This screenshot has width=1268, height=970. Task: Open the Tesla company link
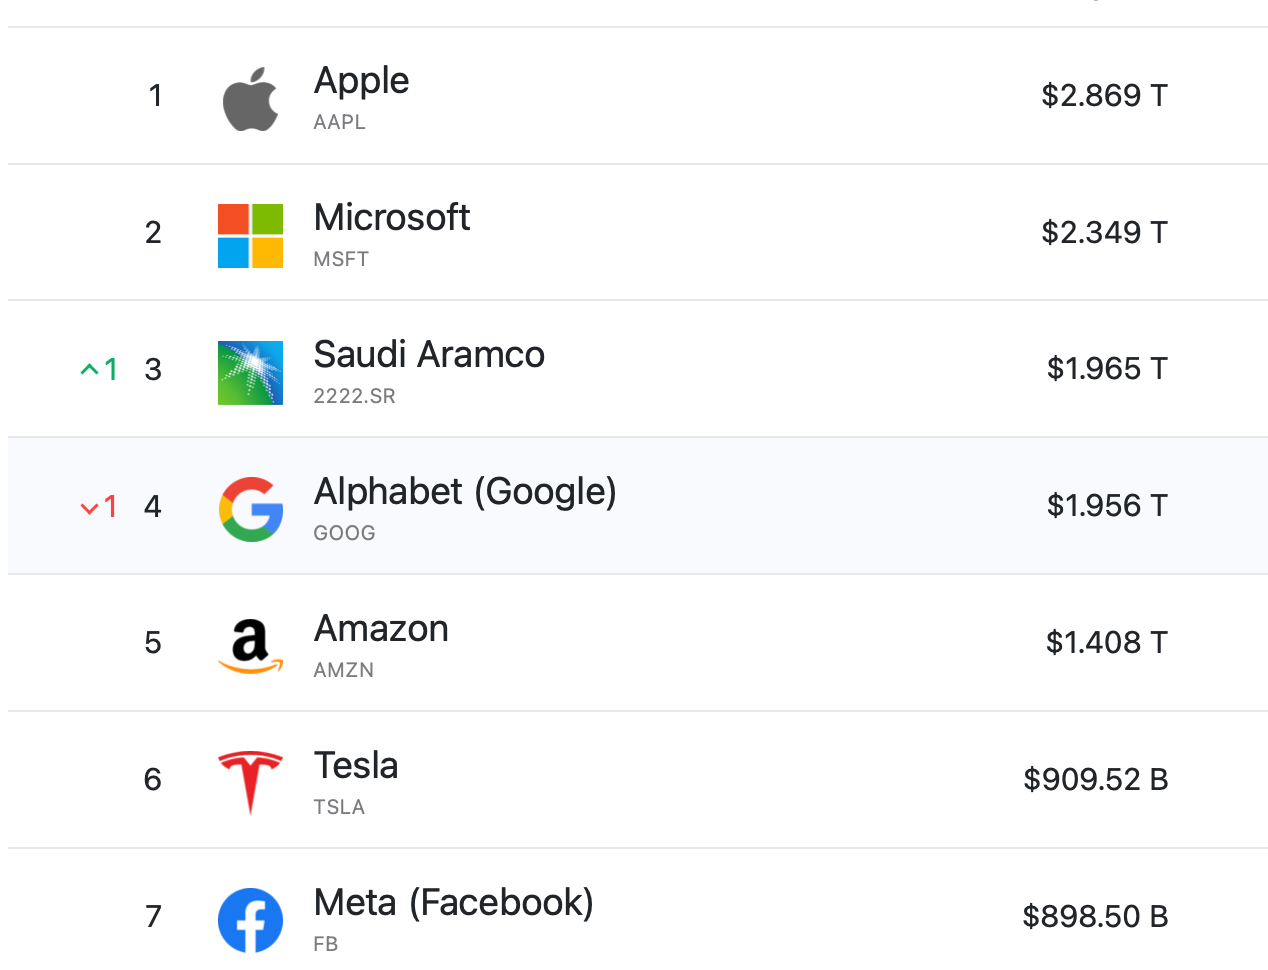(355, 766)
